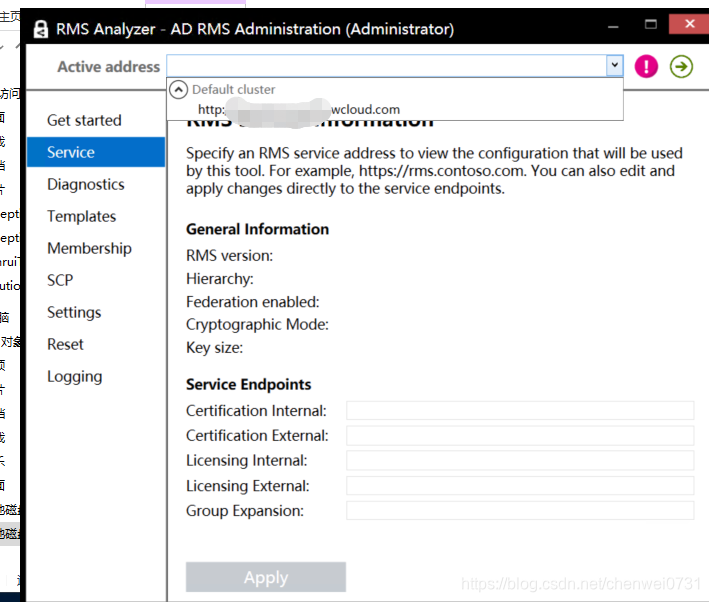
Task: Click the Licensing External field
Action: (520, 486)
